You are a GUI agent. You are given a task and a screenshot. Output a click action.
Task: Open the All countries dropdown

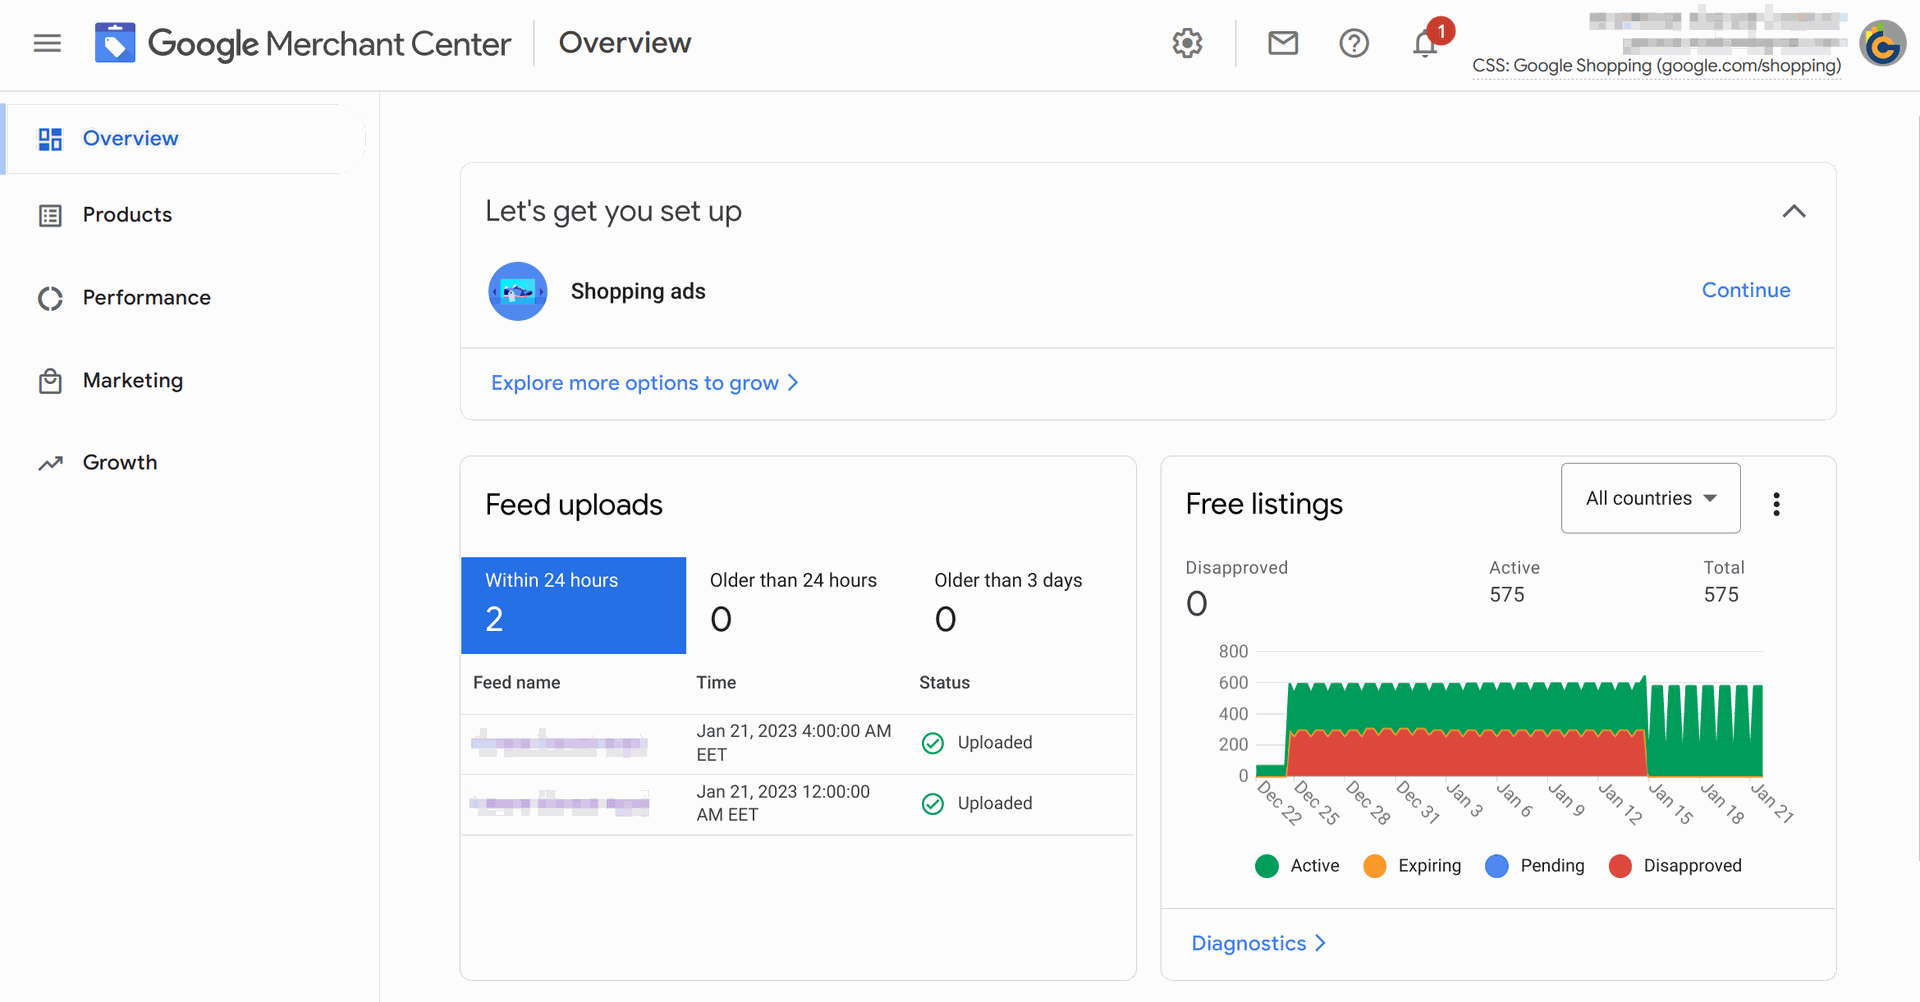[x=1650, y=498]
